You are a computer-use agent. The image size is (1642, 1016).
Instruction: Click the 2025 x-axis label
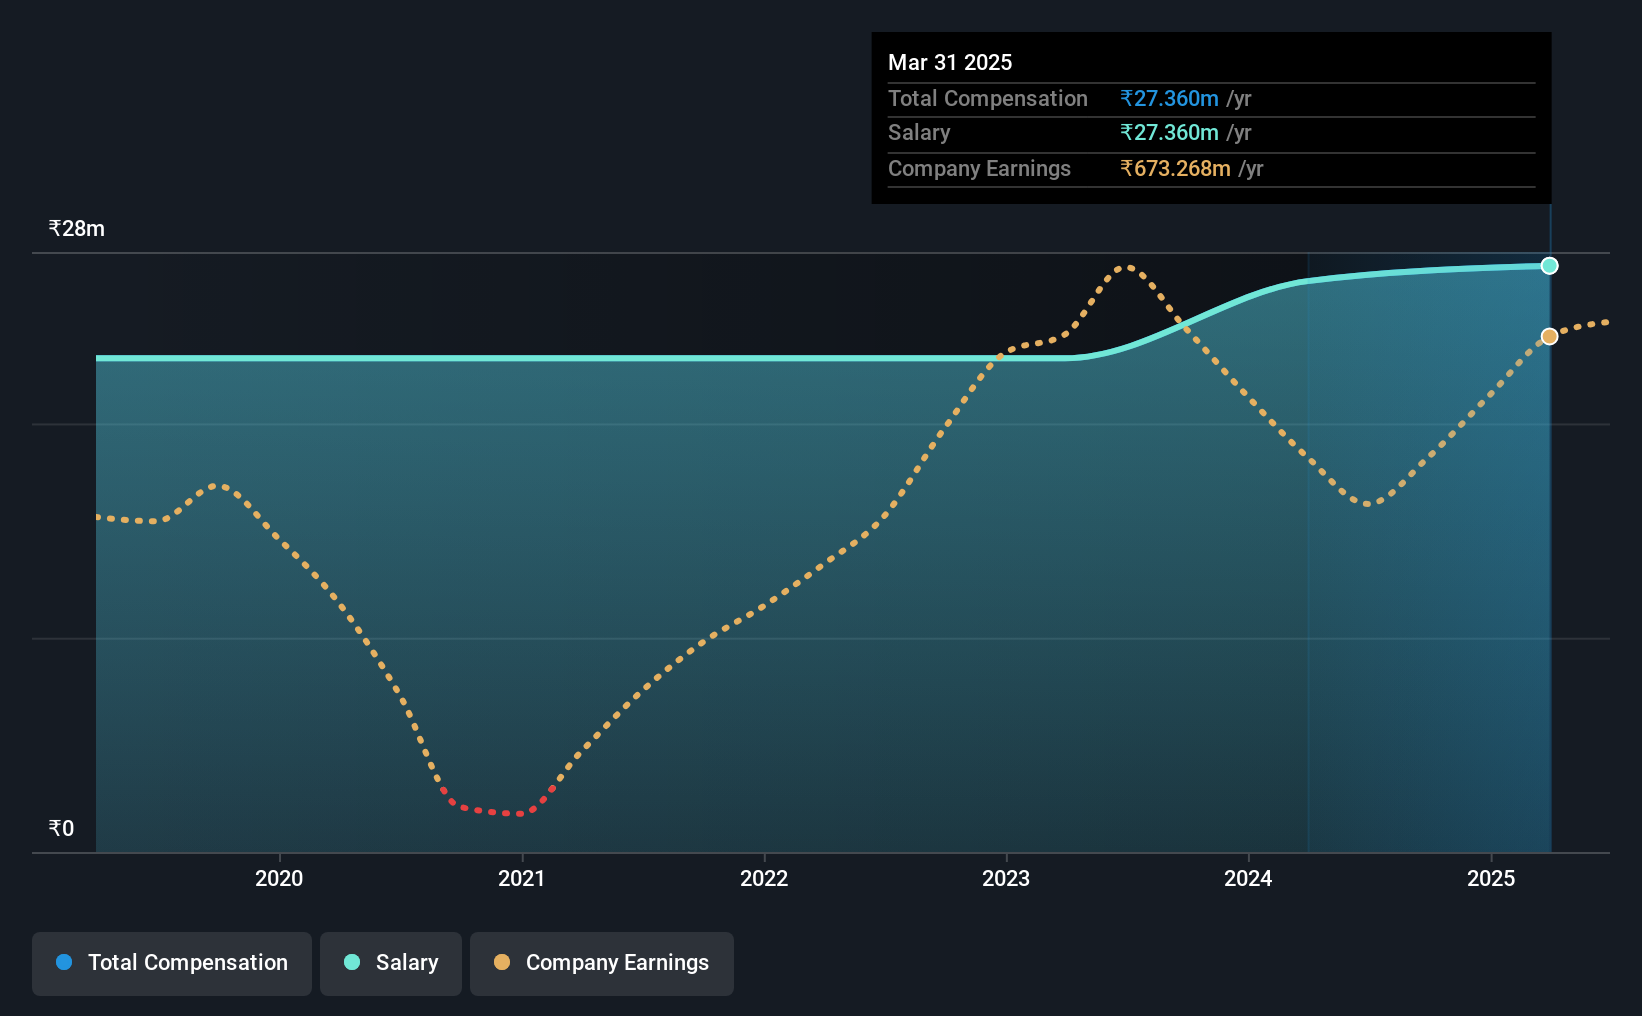pyautogui.click(x=1491, y=878)
